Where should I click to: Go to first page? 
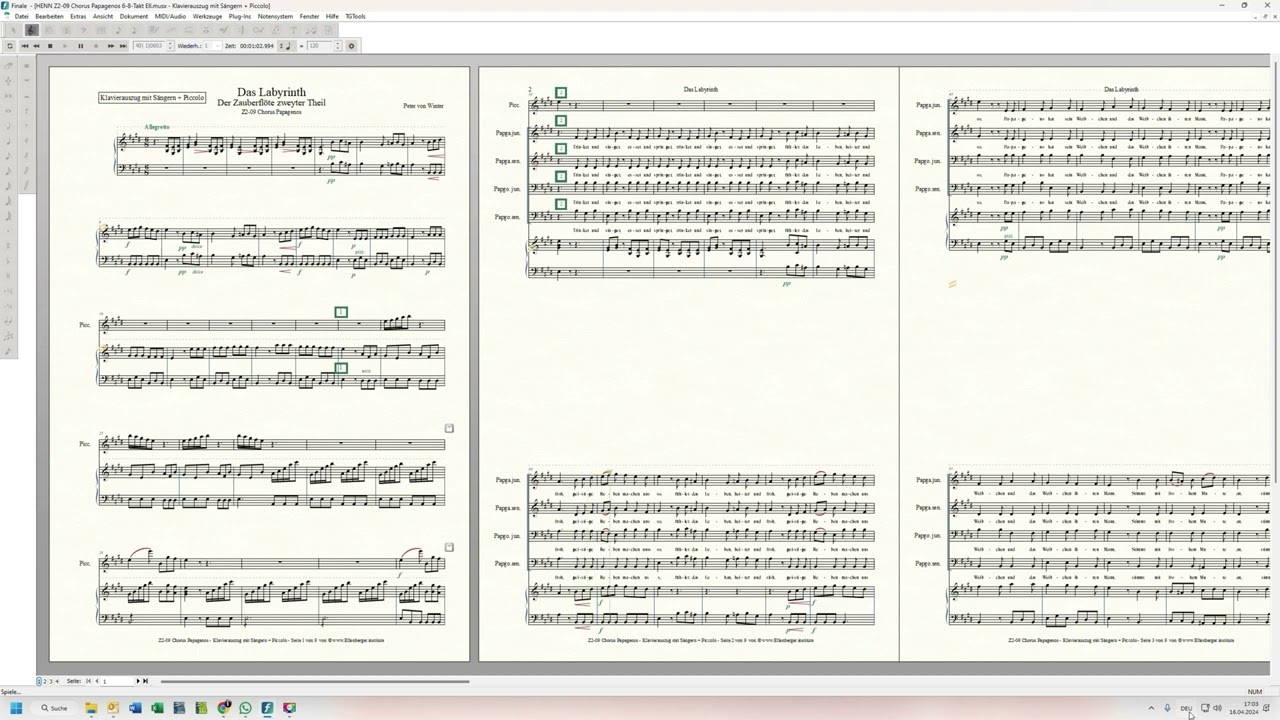coord(88,681)
